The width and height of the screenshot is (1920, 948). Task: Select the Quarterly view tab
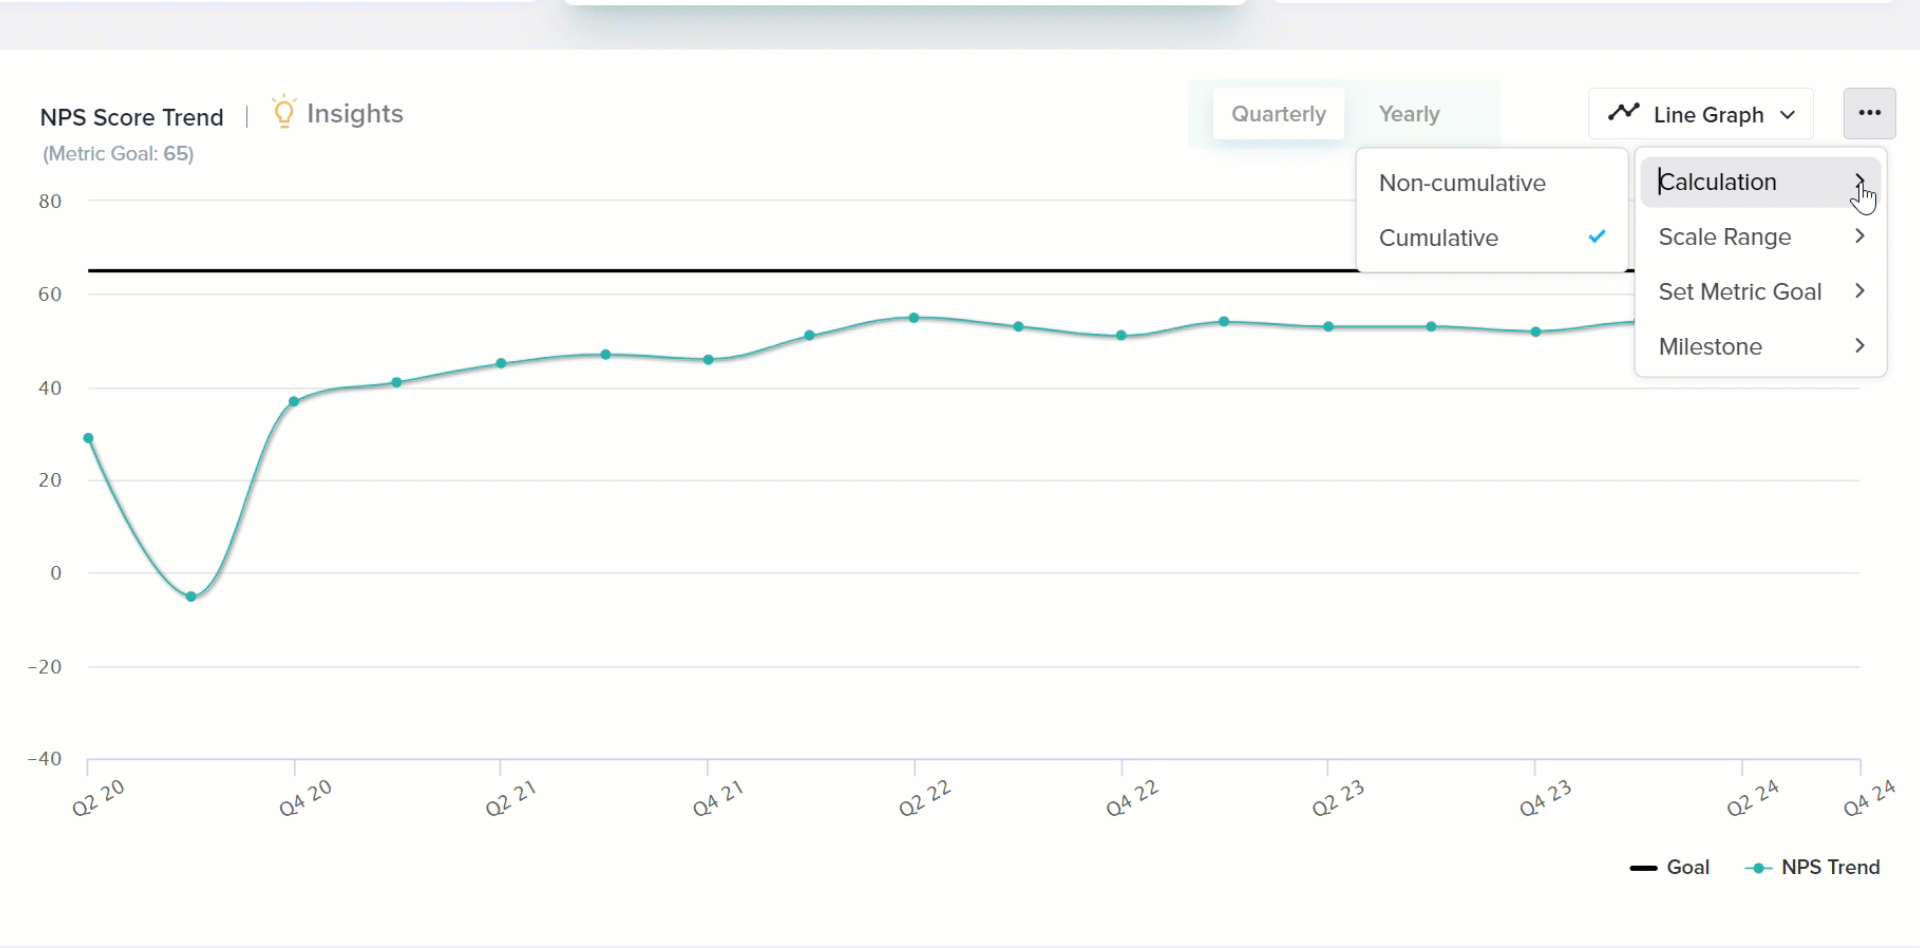1279,113
